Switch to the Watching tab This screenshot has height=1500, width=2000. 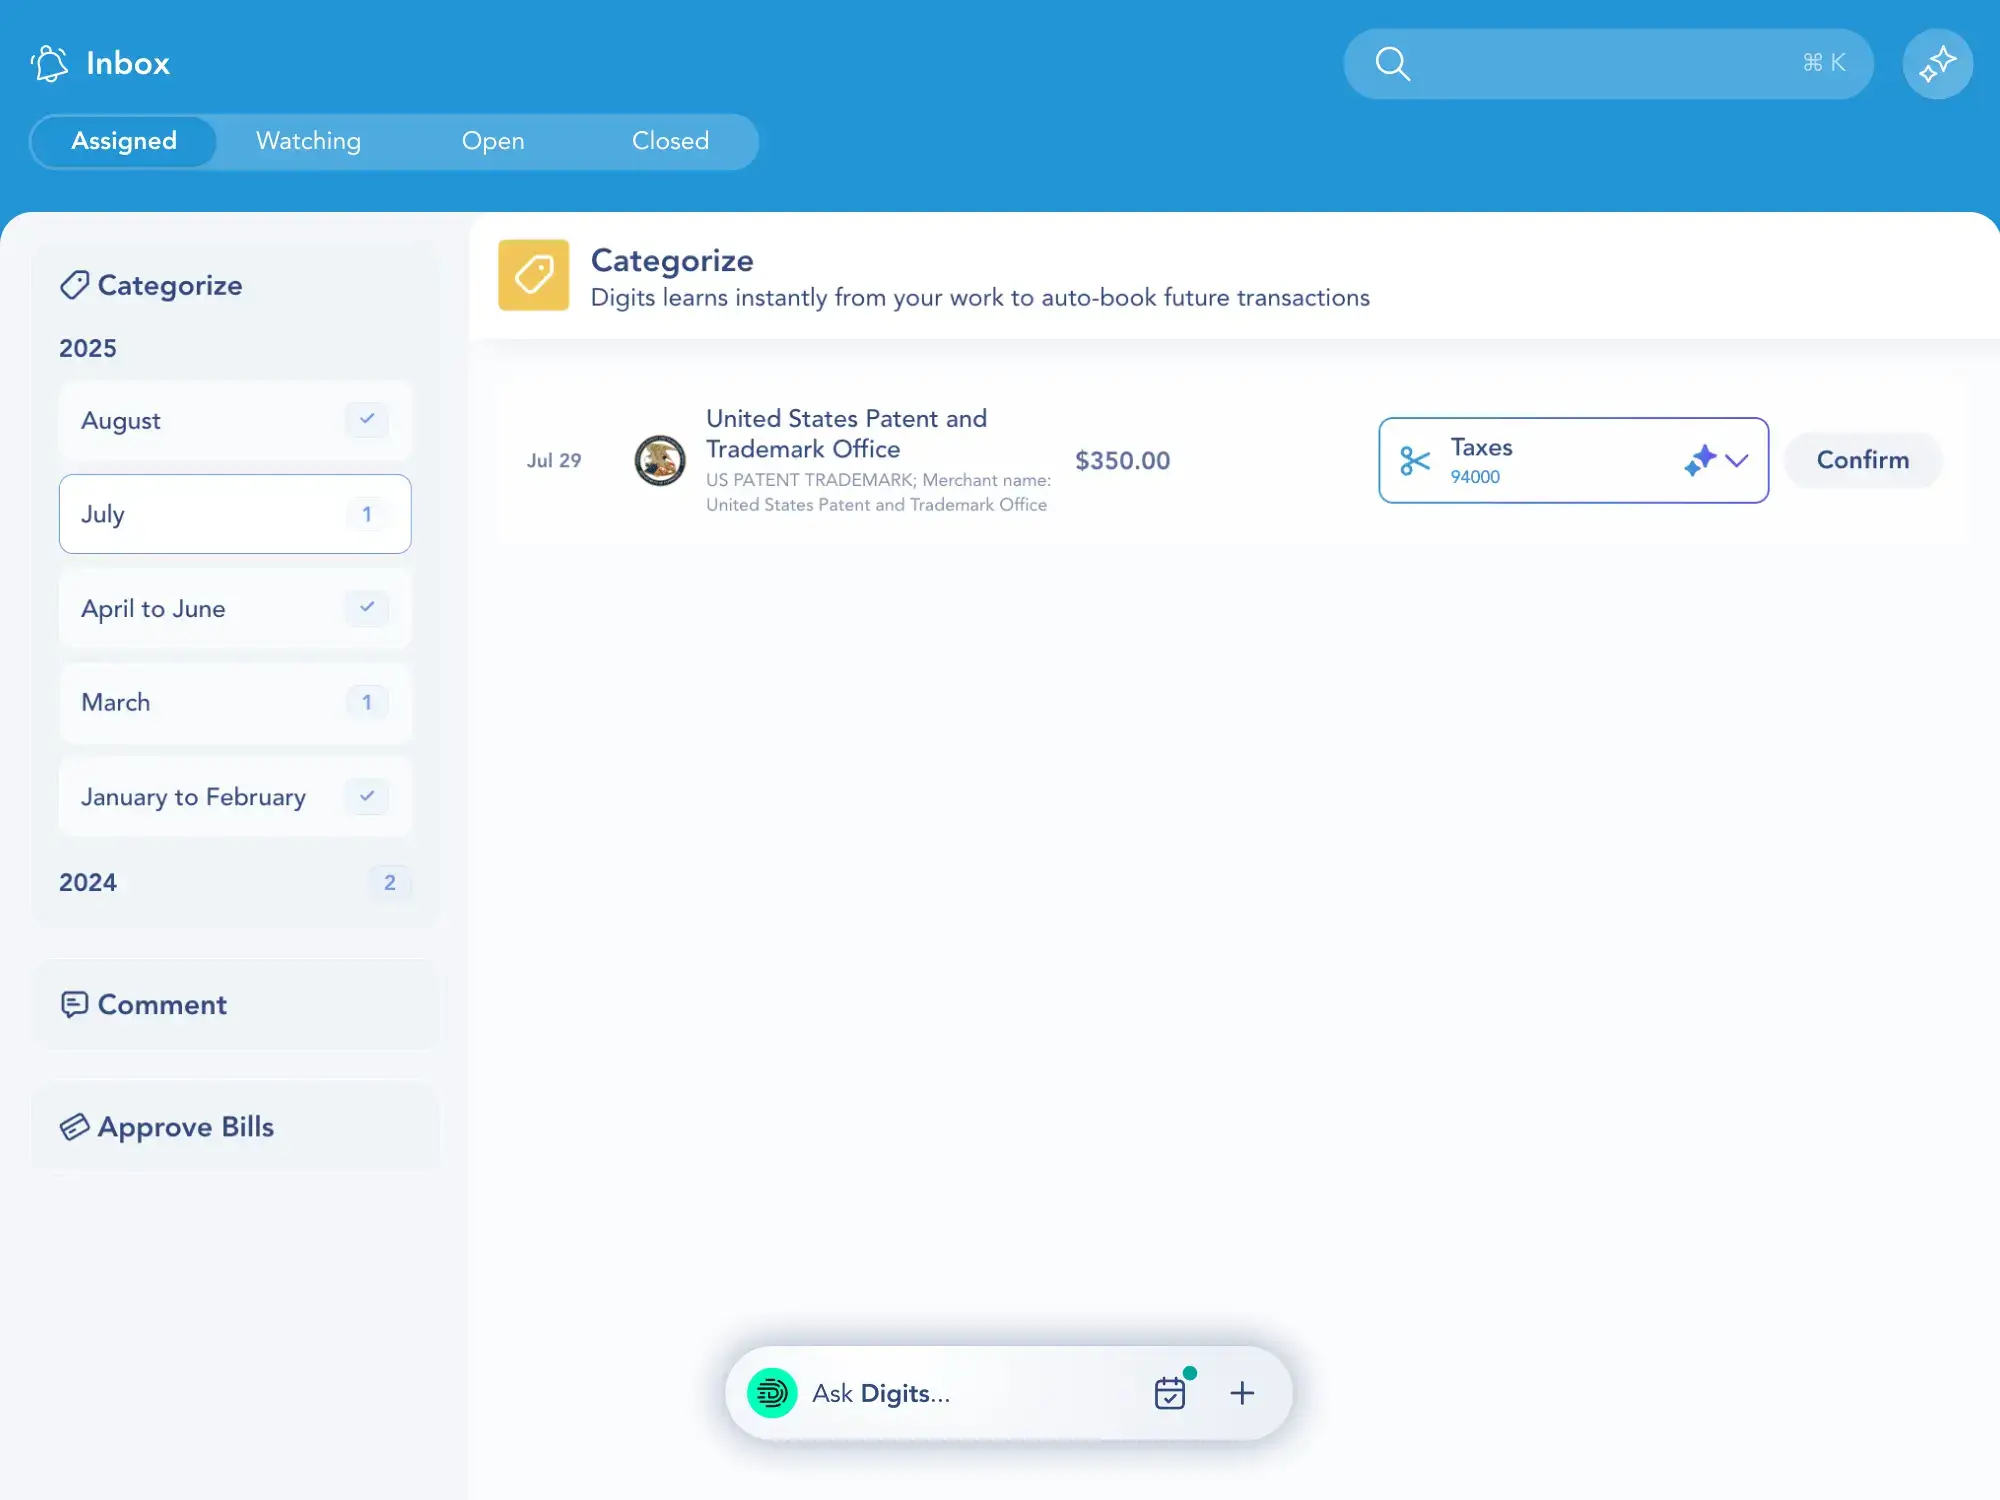(x=308, y=141)
